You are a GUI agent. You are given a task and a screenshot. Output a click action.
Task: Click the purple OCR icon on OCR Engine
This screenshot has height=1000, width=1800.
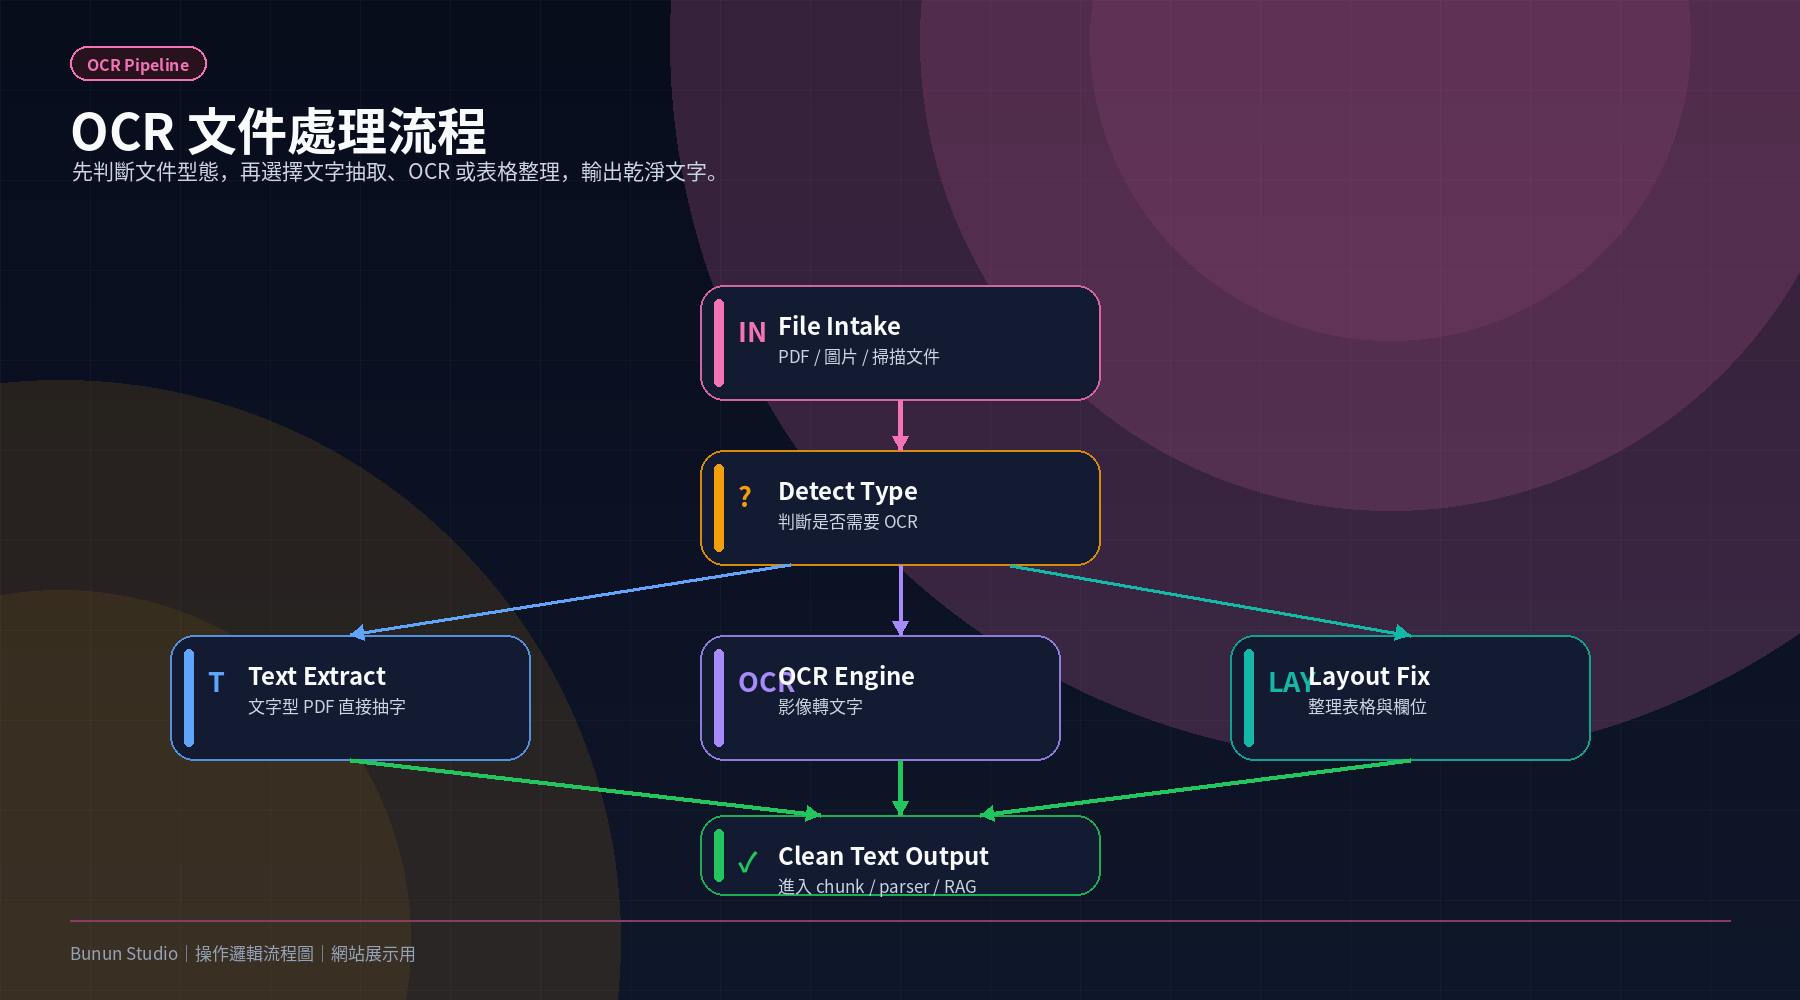point(766,682)
